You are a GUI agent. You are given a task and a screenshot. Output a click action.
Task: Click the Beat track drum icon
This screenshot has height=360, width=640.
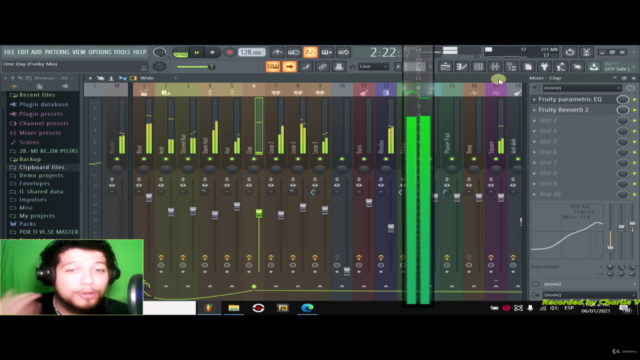(x=144, y=93)
